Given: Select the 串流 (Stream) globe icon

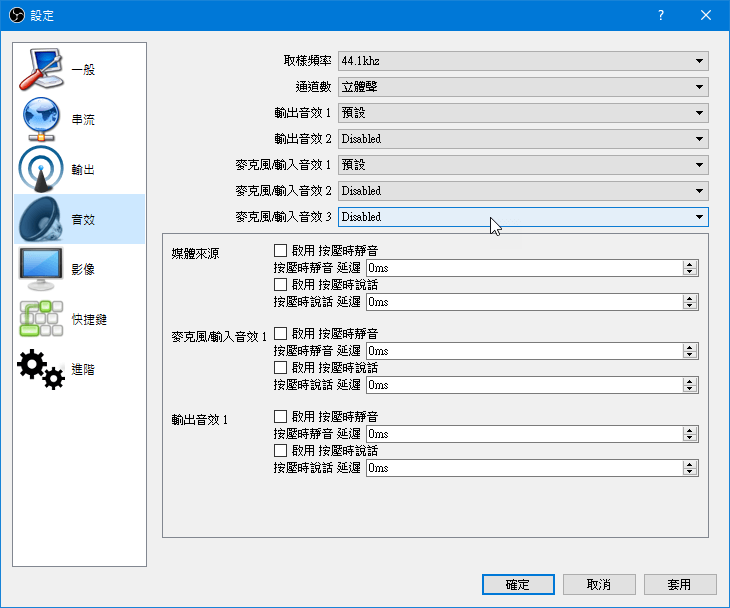Looking at the screenshot, I should click(42, 120).
